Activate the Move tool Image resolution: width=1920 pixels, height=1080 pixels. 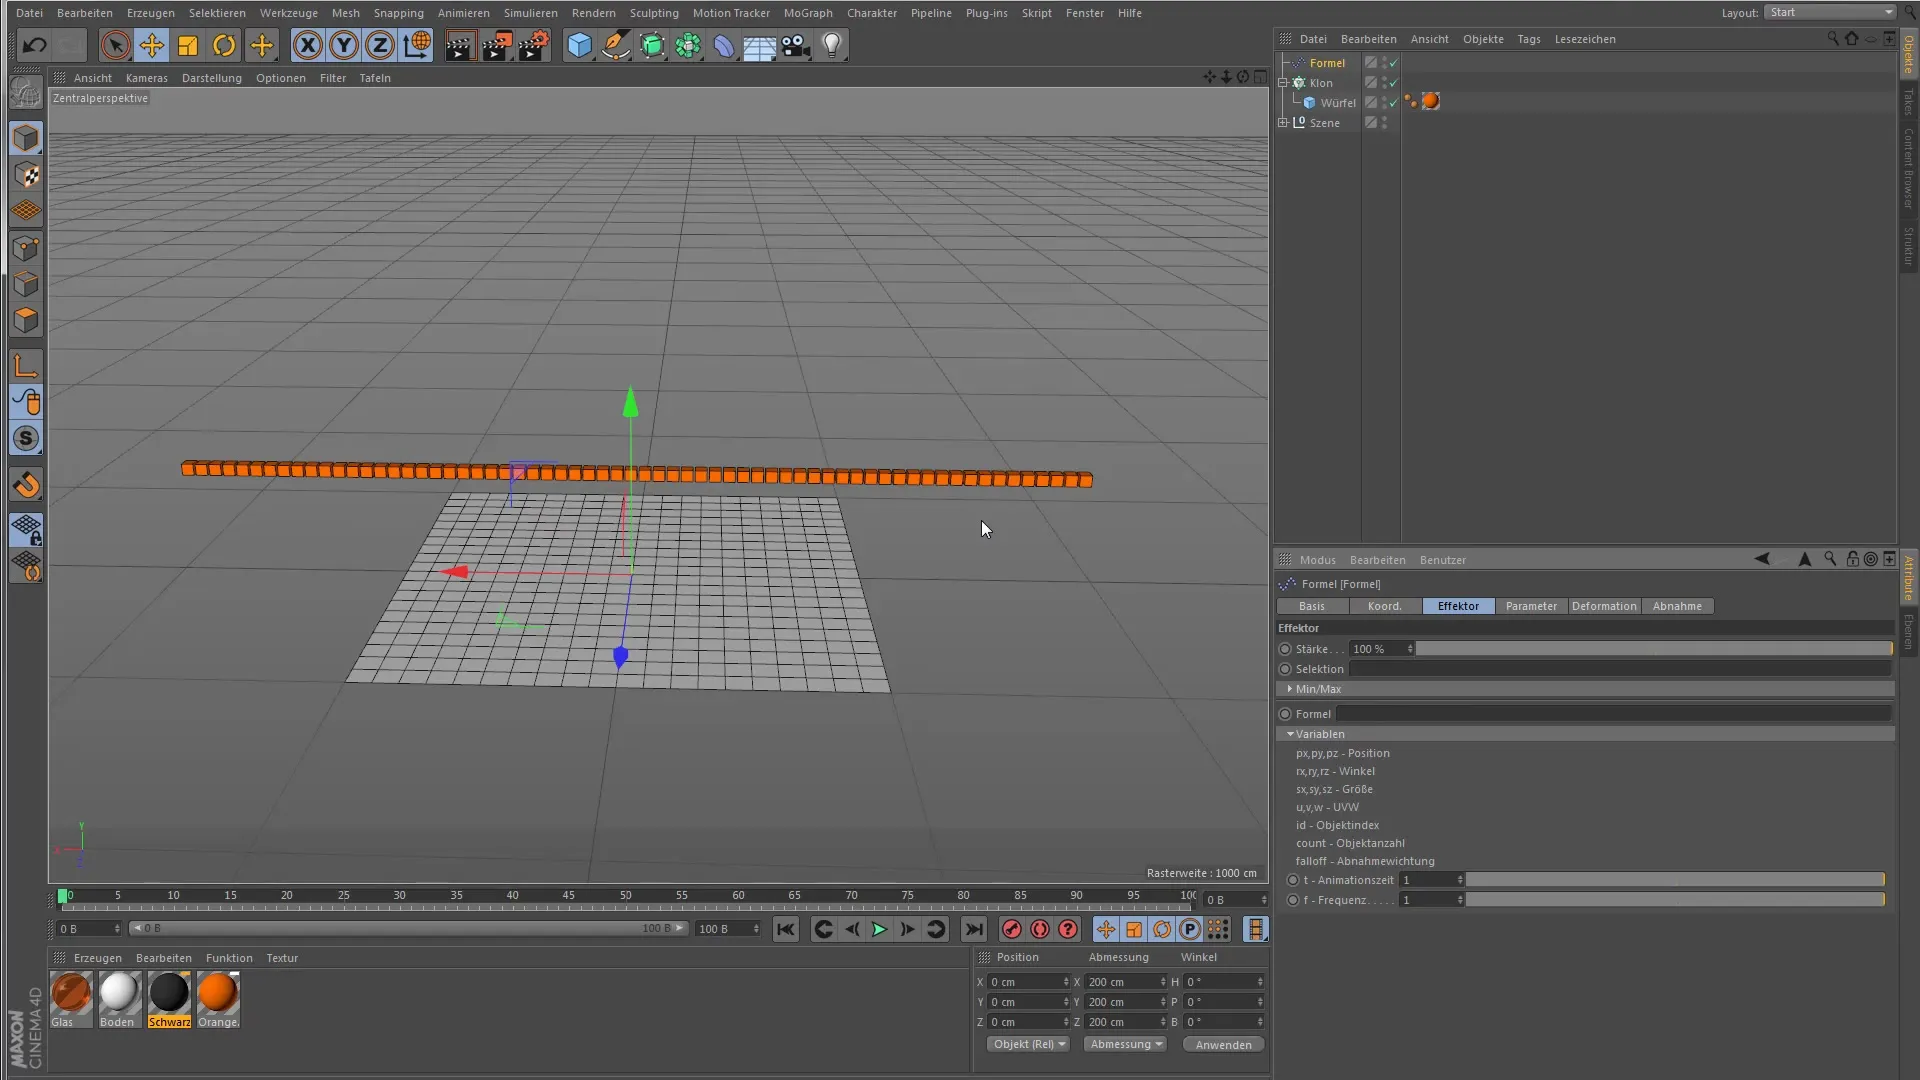point(152,45)
